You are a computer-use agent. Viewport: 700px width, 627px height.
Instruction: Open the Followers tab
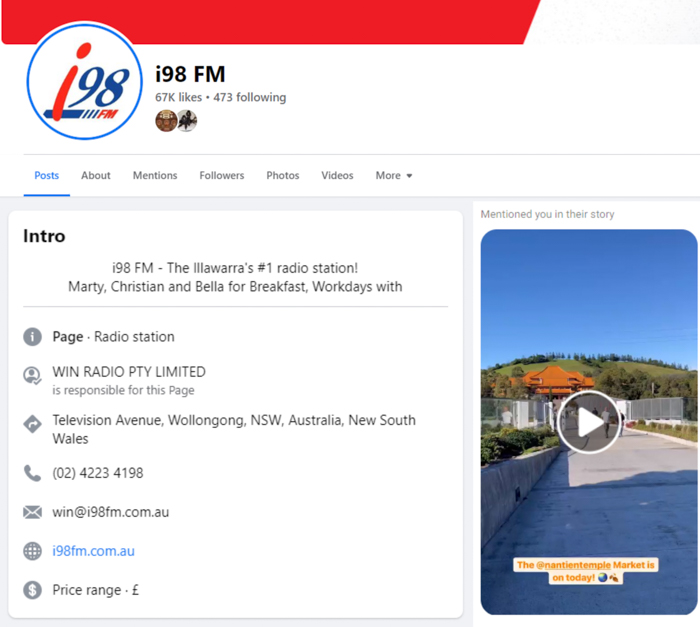pyautogui.click(x=222, y=176)
